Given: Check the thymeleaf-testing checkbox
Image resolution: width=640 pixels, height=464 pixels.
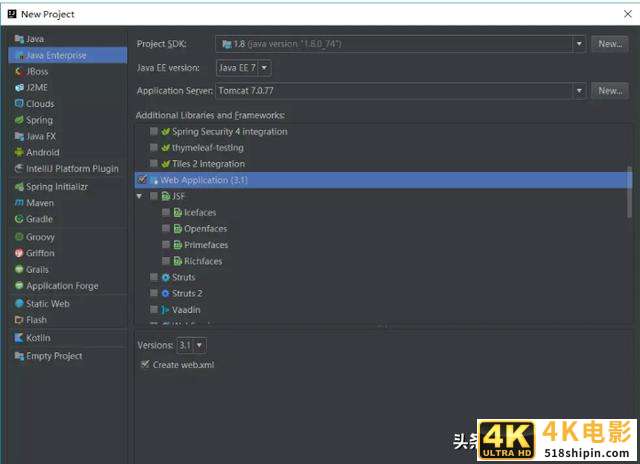Looking at the screenshot, I should 153,147.
